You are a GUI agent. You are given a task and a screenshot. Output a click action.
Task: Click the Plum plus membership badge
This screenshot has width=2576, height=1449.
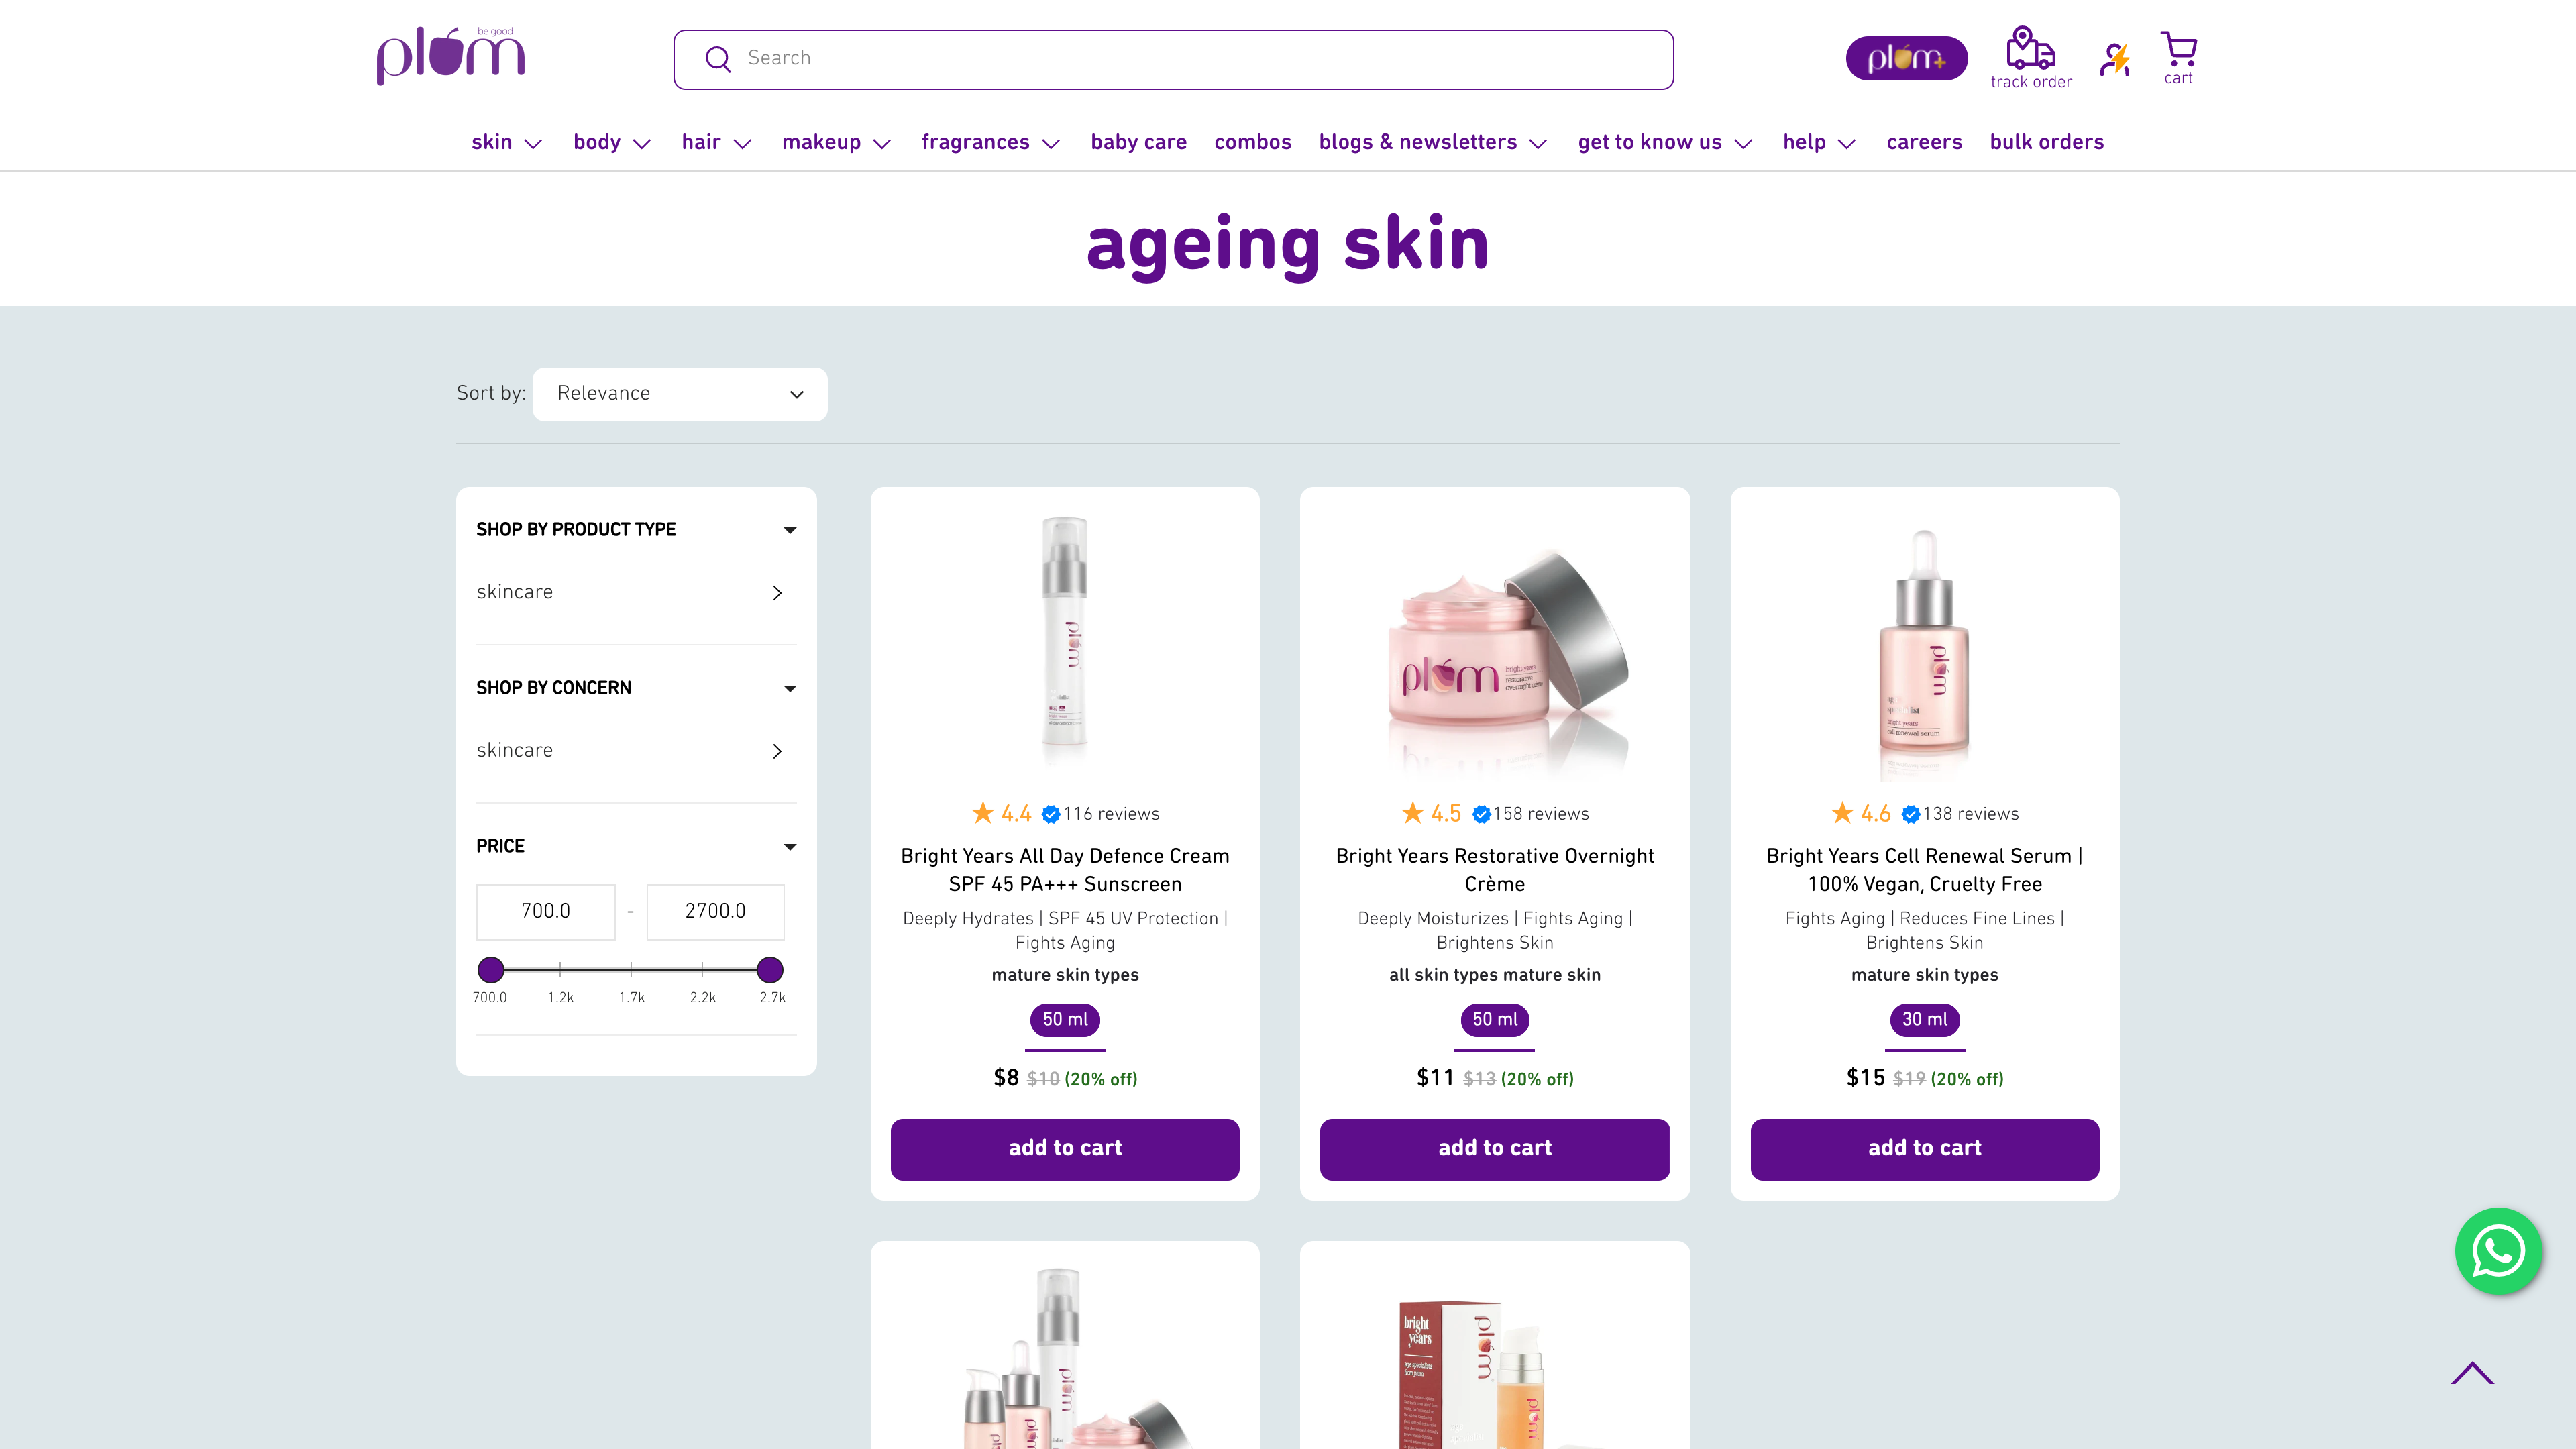point(1906,58)
